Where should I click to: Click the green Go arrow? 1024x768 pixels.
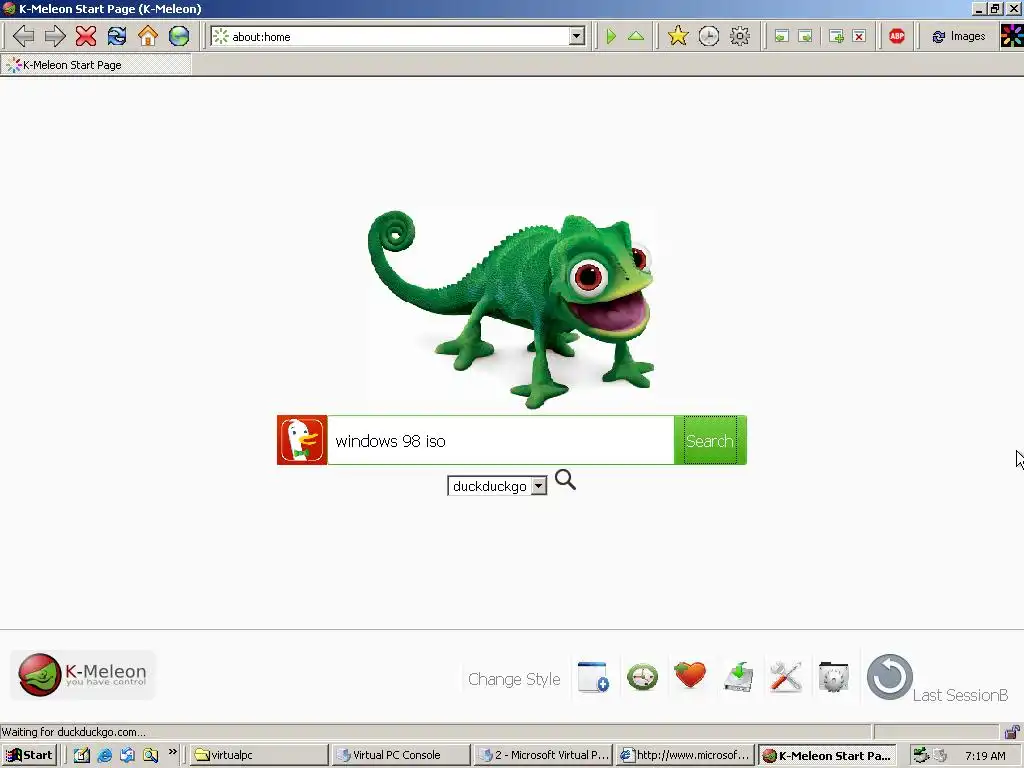coord(611,37)
